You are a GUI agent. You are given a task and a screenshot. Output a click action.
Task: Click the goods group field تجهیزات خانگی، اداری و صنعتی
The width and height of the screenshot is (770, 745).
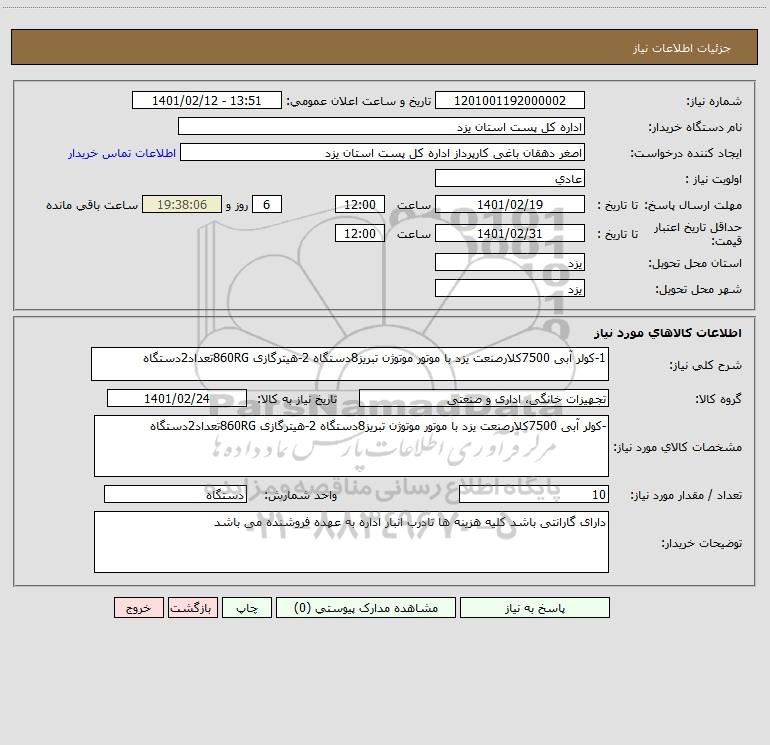click(x=484, y=398)
